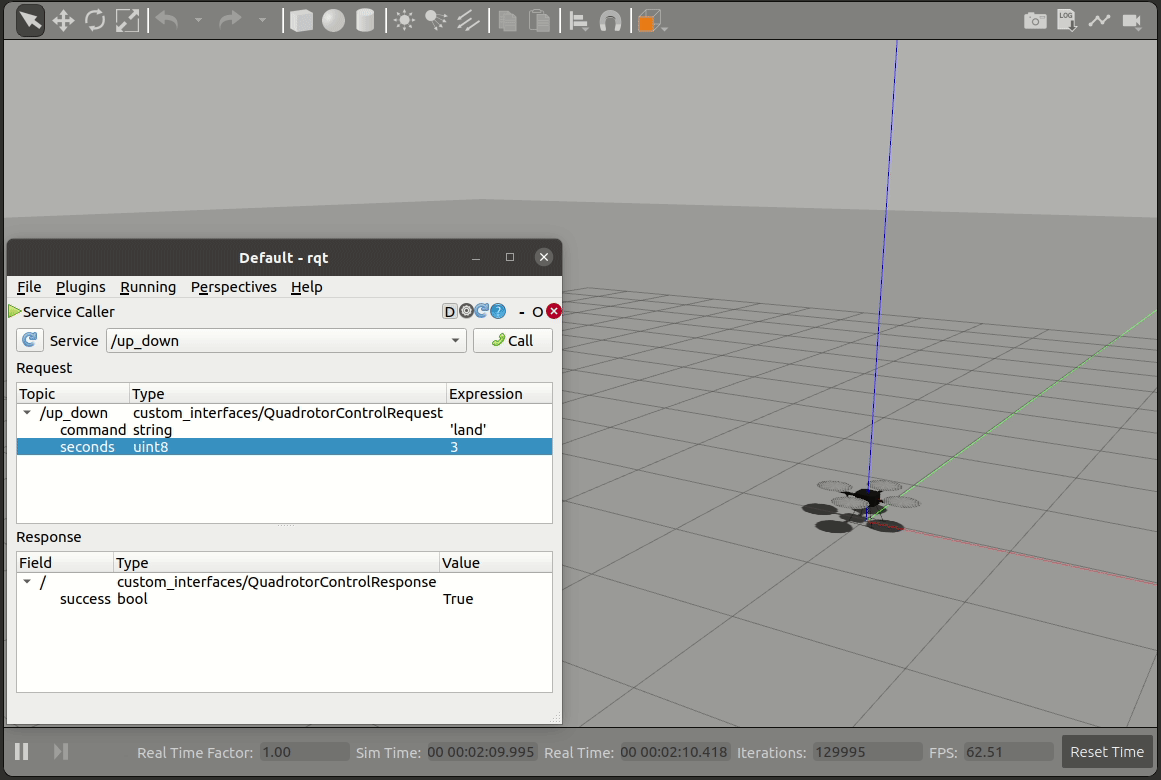Open the Help menu in rqt

(307, 287)
